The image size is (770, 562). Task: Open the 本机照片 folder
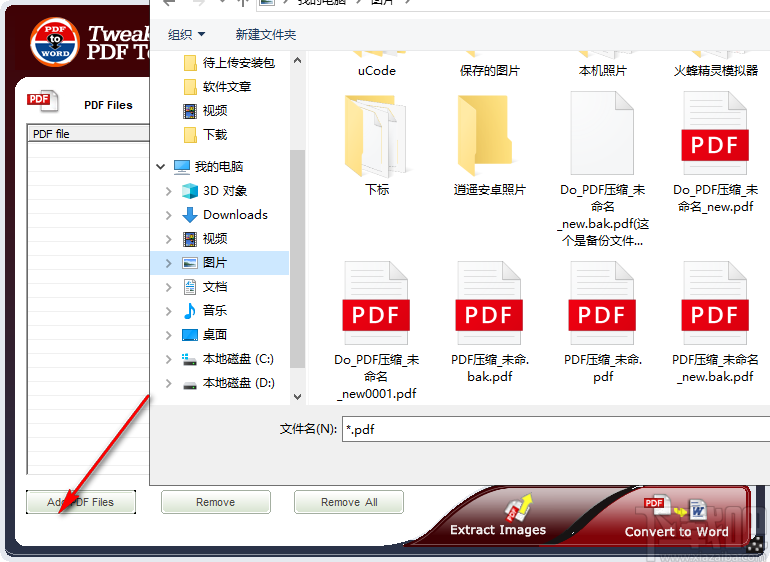point(603,66)
